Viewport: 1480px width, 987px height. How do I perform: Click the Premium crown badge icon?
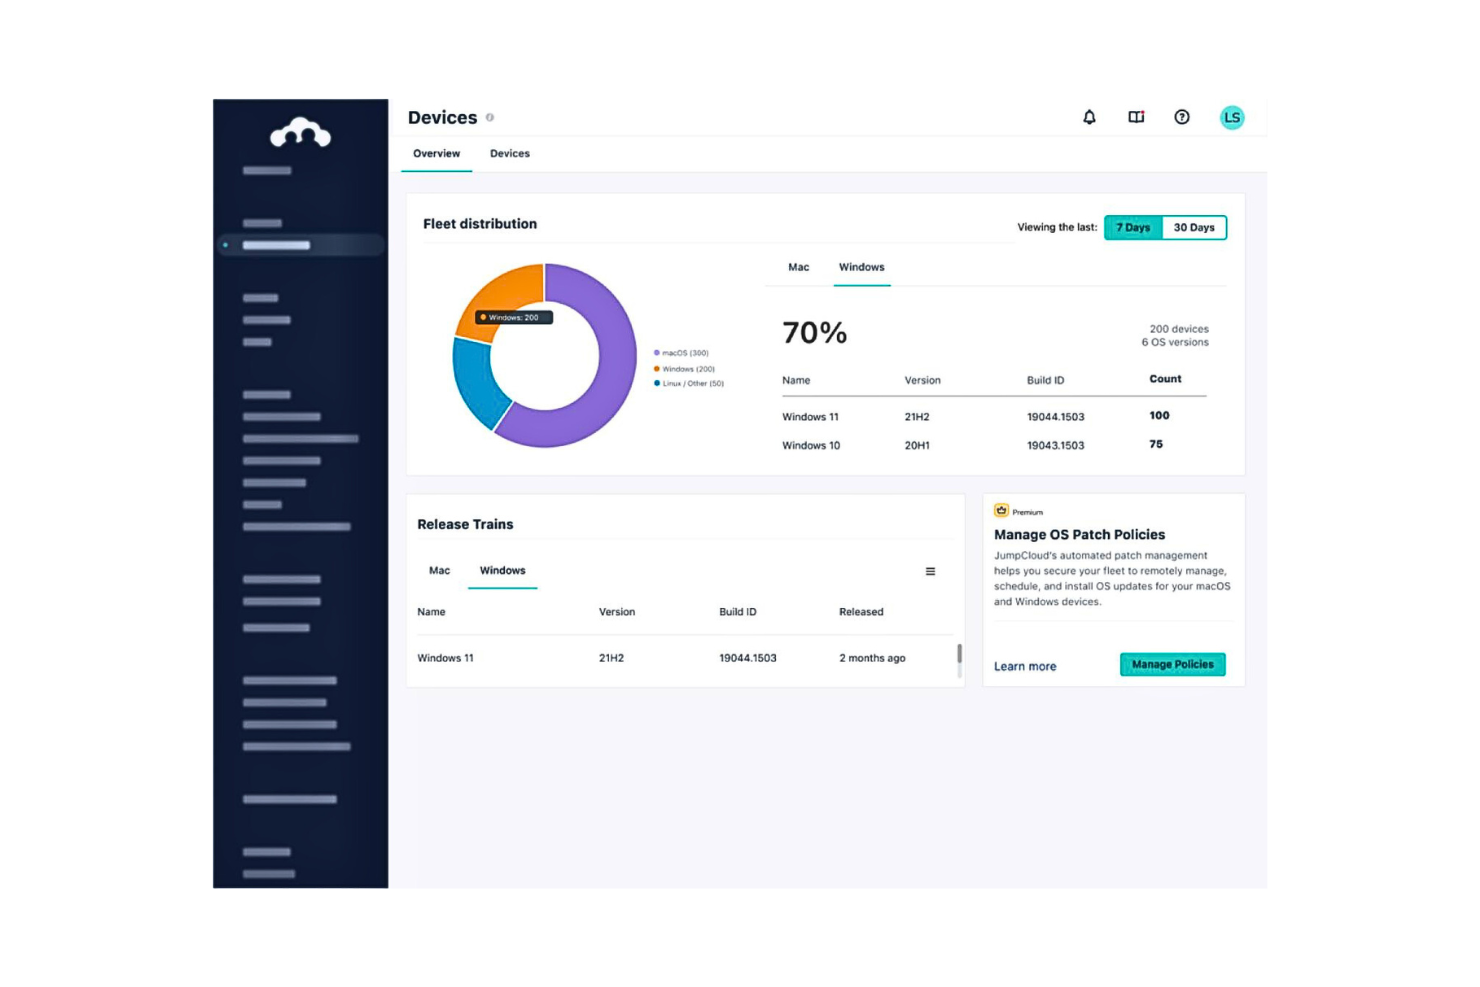(x=1001, y=511)
